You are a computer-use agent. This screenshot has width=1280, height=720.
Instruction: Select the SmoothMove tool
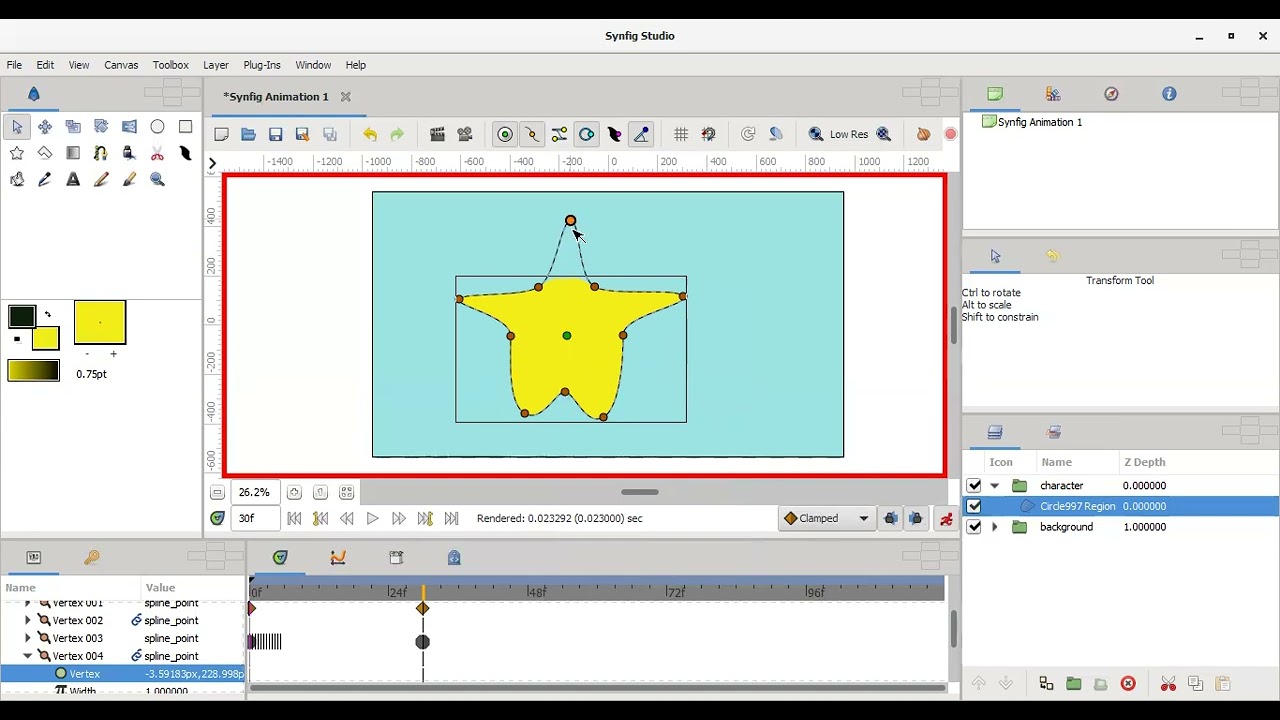click(x=45, y=127)
